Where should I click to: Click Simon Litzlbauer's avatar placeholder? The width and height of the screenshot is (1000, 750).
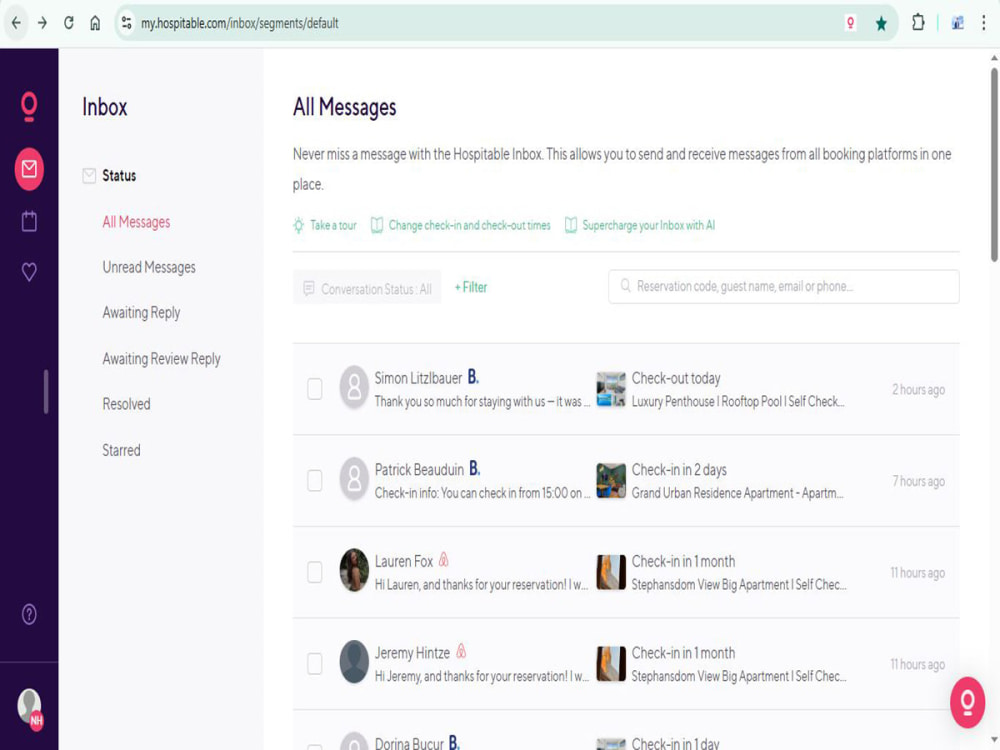[x=354, y=387]
